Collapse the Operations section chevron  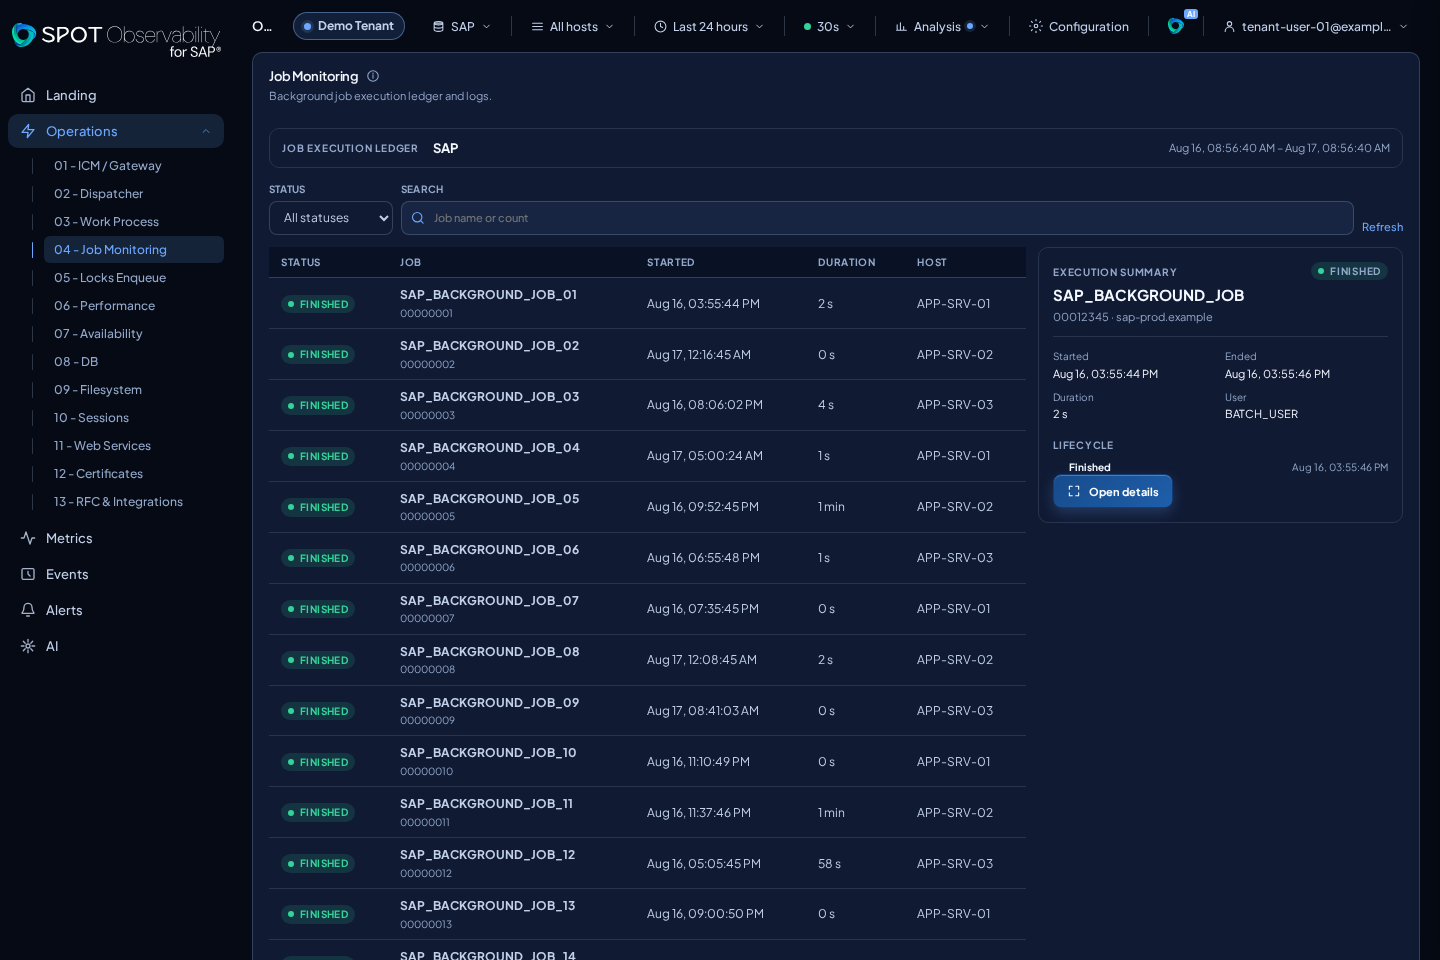click(206, 131)
